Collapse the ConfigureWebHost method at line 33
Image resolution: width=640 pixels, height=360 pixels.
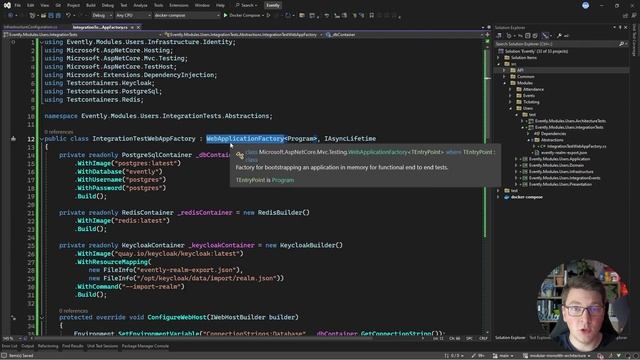[x=42, y=317]
